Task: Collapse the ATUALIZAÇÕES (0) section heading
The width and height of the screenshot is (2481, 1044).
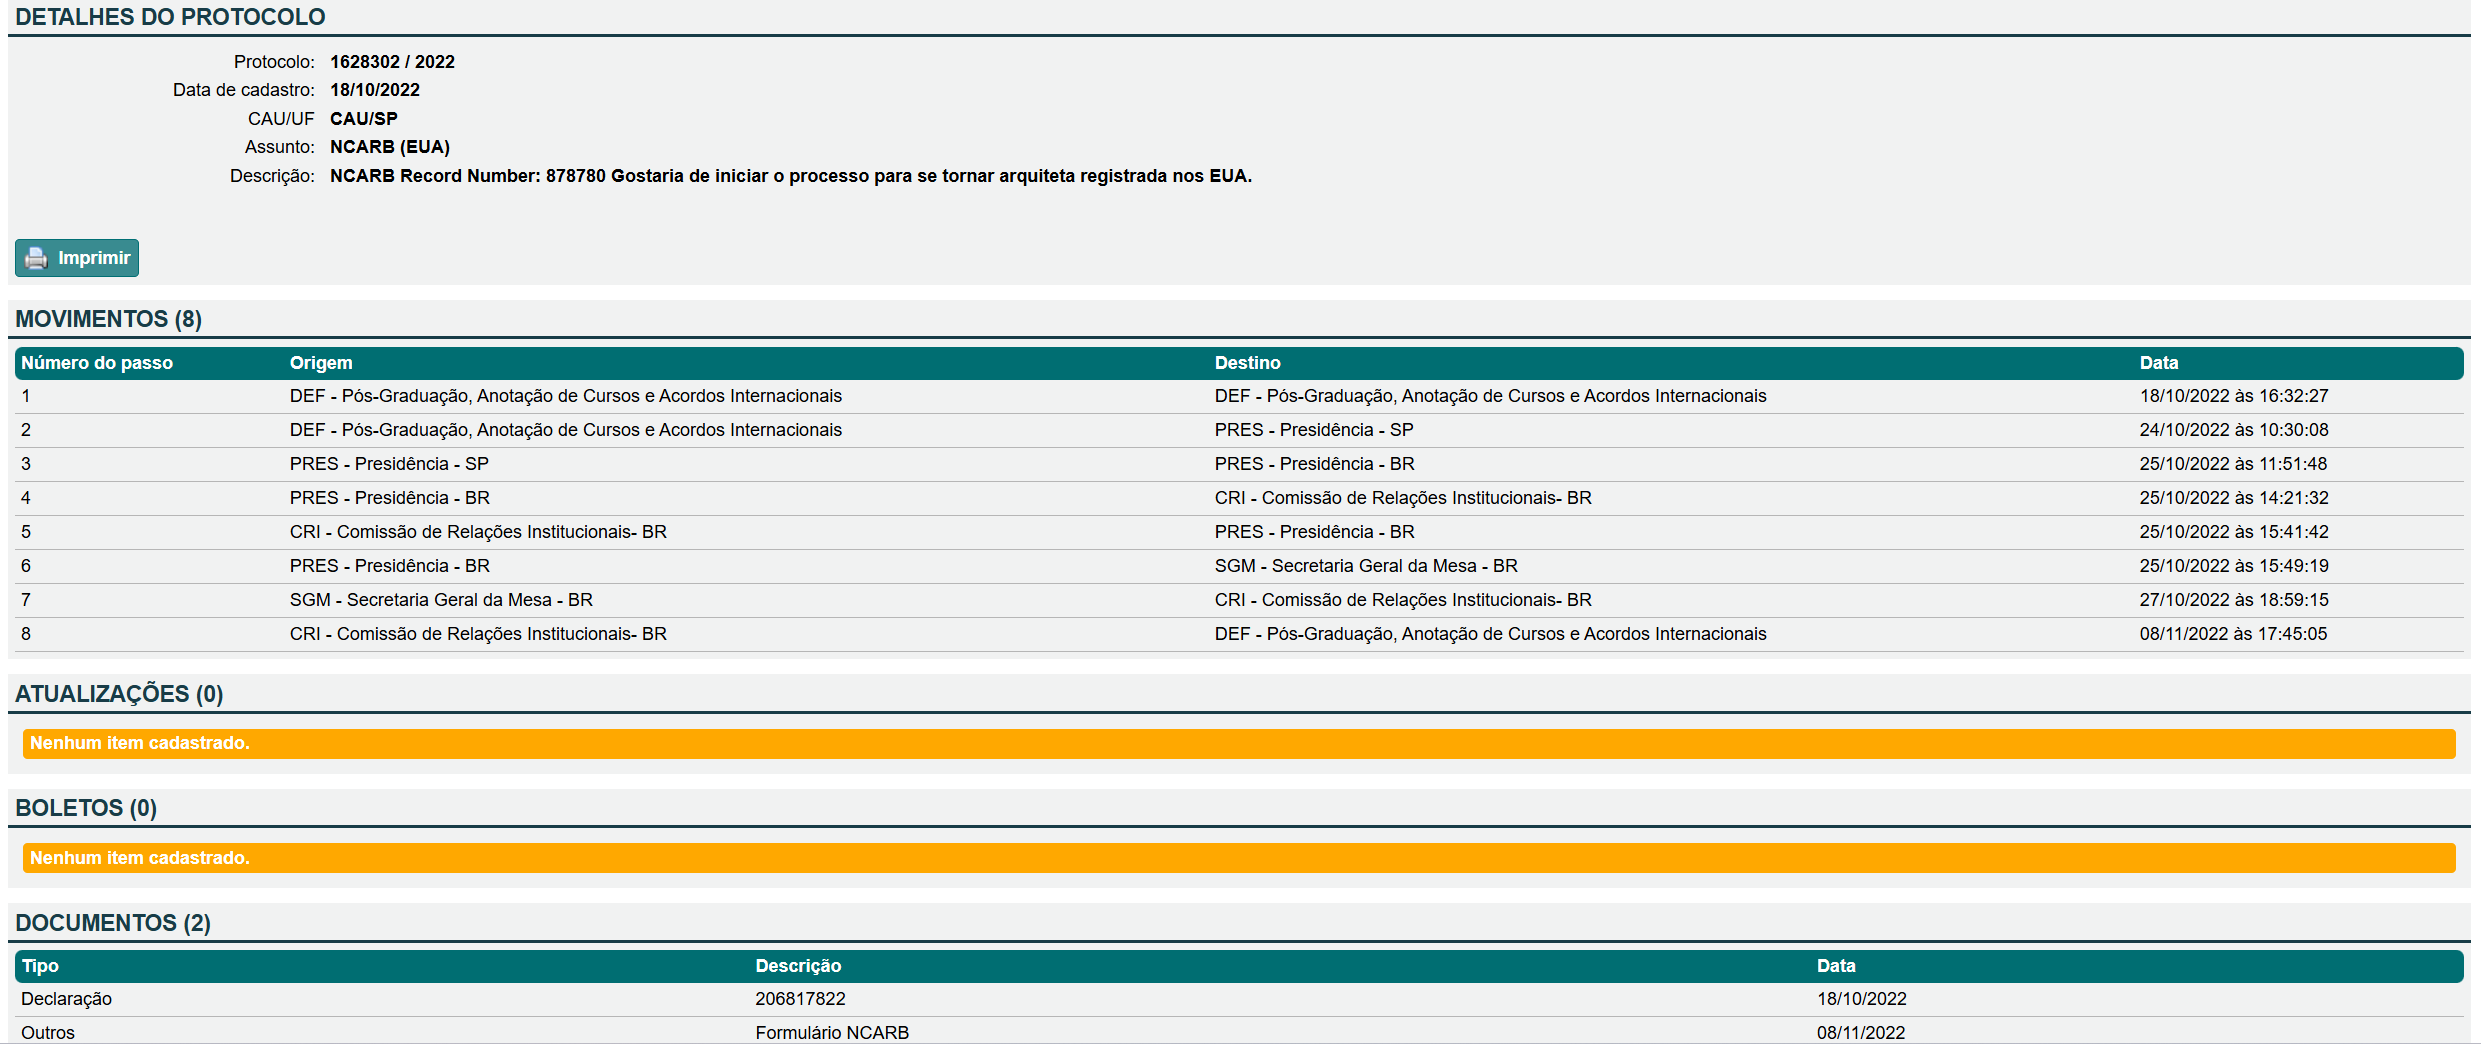Action: click(x=119, y=694)
